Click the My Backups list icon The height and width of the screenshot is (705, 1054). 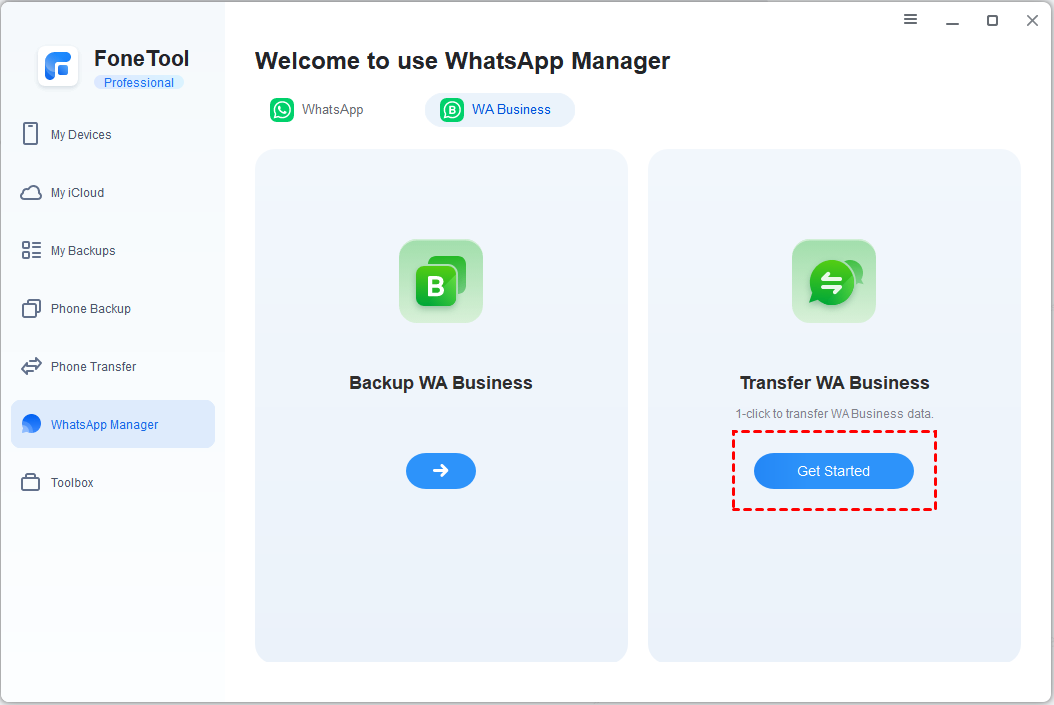pos(30,251)
